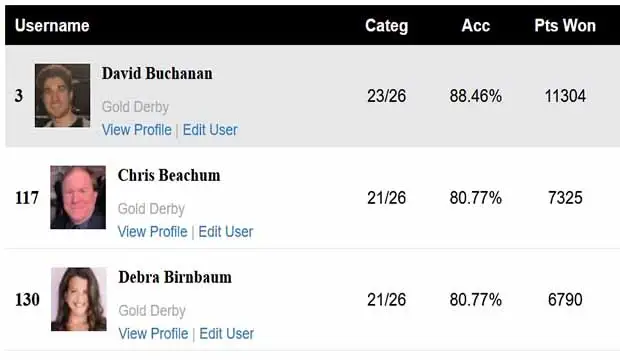The image size is (620, 360).
Task: Click the rank number 117
Action: tap(27, 198)
